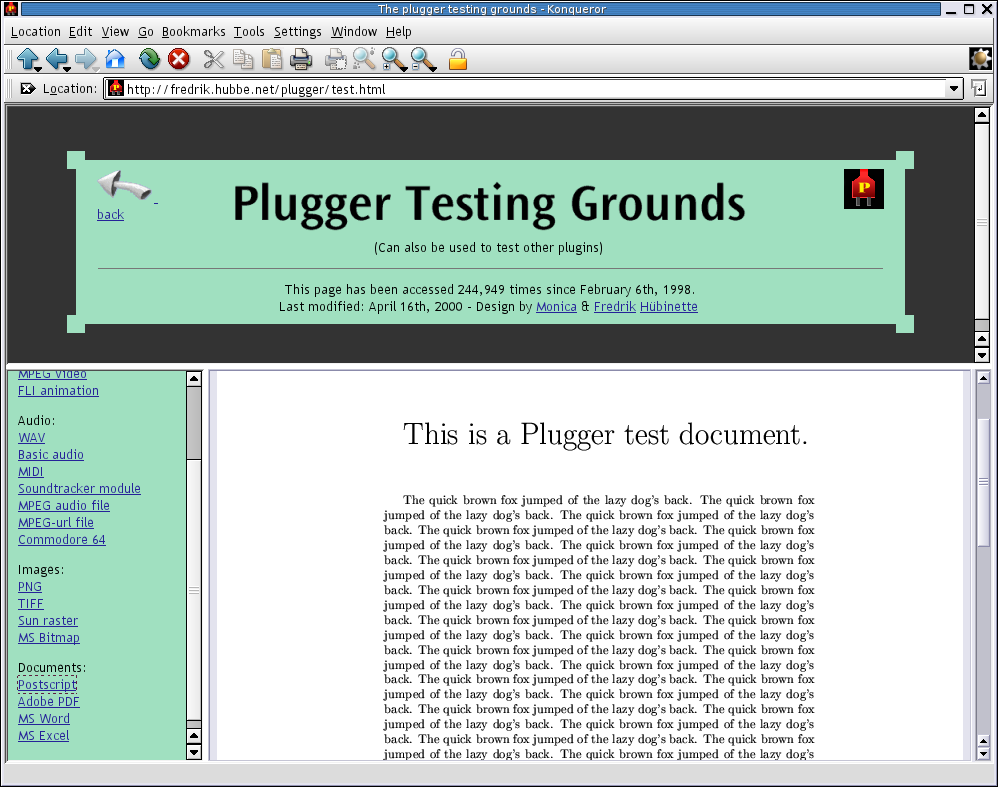
Task: Click the yellow padlock security icon
Action: tap(458, 59)
